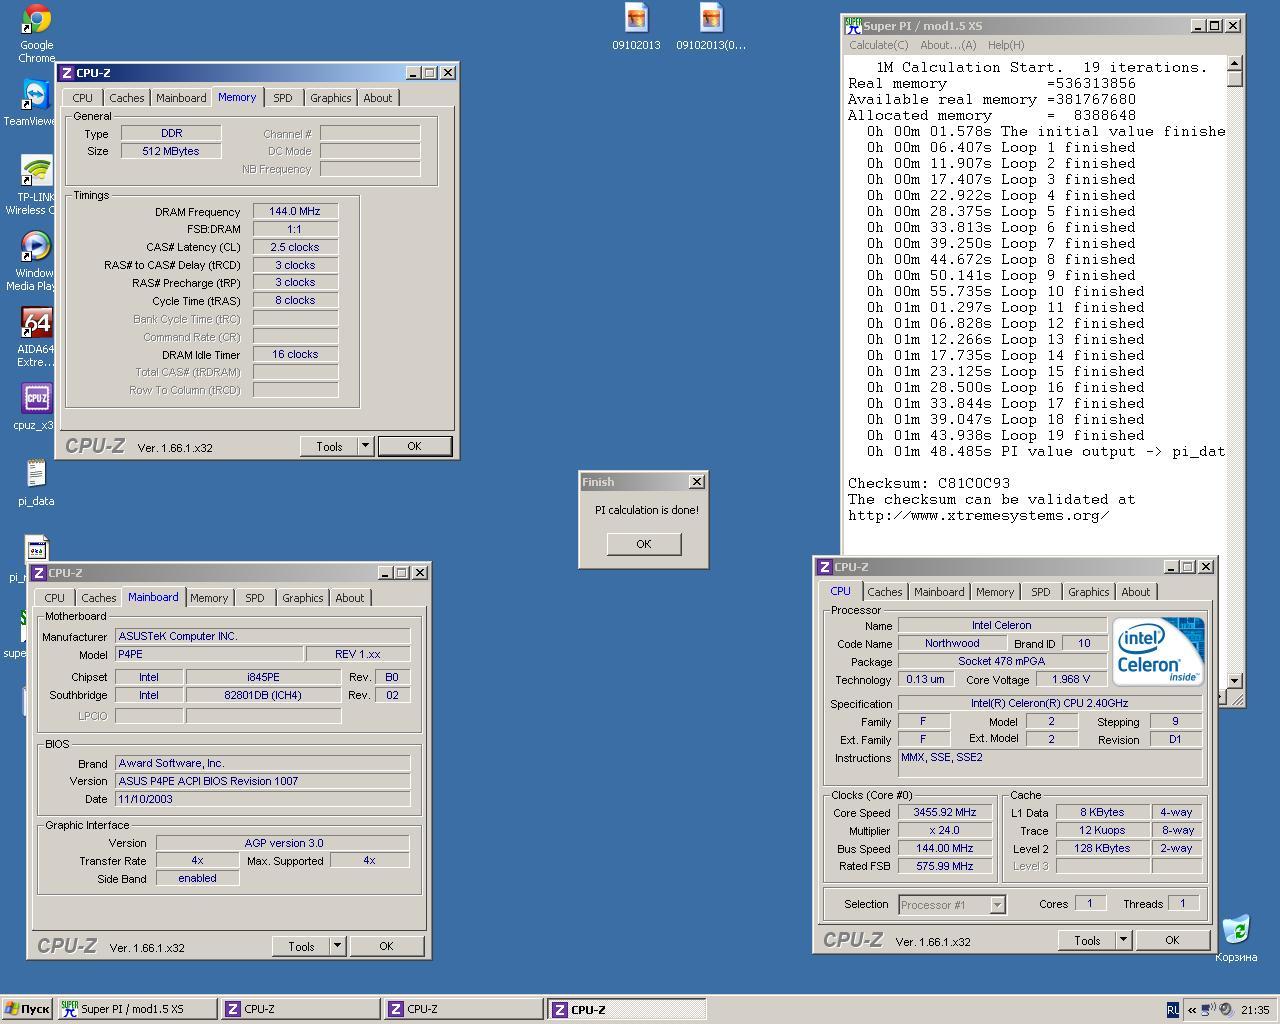The image size is (1280, 1024).
Task: Click Super PI vertical scrollbar thumb
Action: 1235,79
